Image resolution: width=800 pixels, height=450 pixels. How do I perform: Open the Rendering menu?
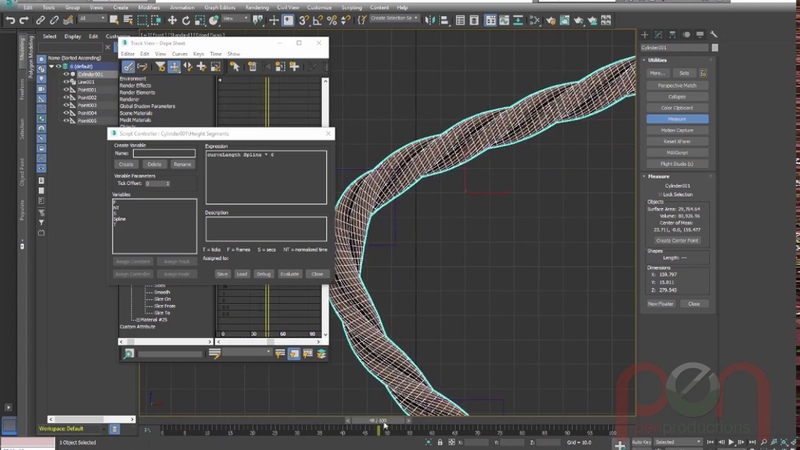click(x=257, y=8)
